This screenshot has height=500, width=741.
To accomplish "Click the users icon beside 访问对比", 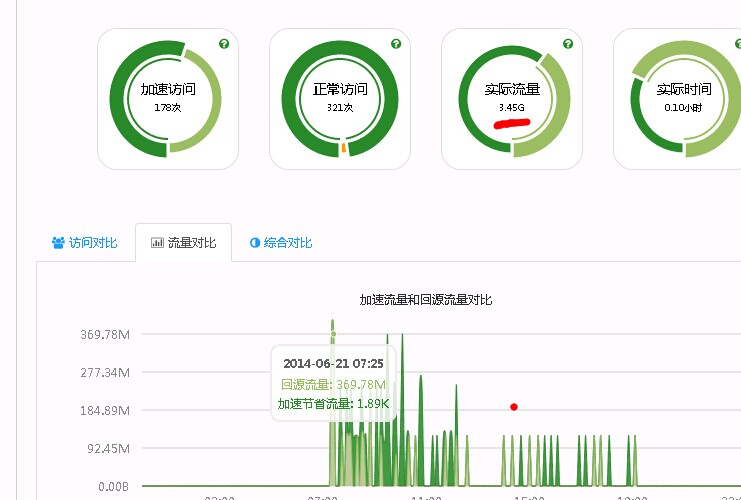I will (58, 243).
